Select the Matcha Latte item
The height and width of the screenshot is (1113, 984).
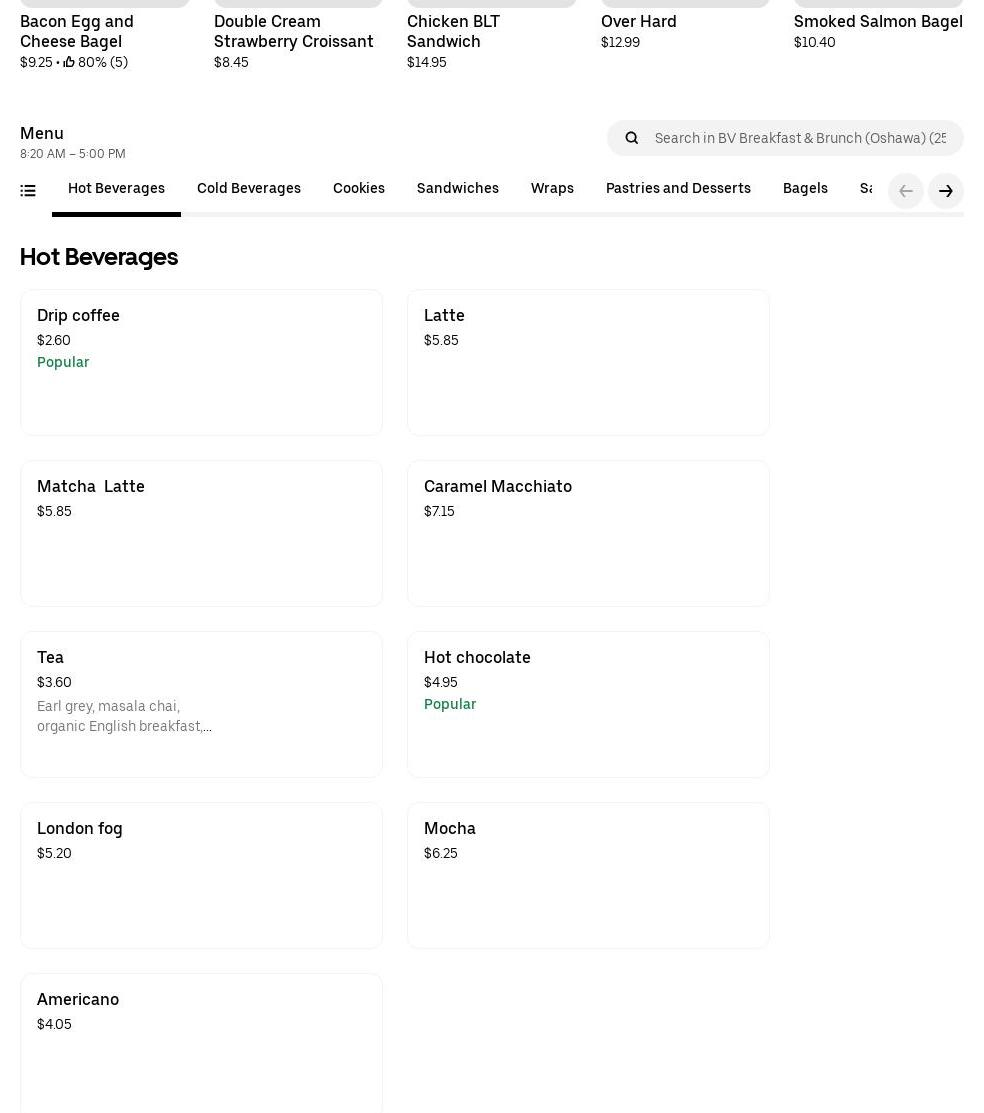pyautogui.click(x=201, y=533)
